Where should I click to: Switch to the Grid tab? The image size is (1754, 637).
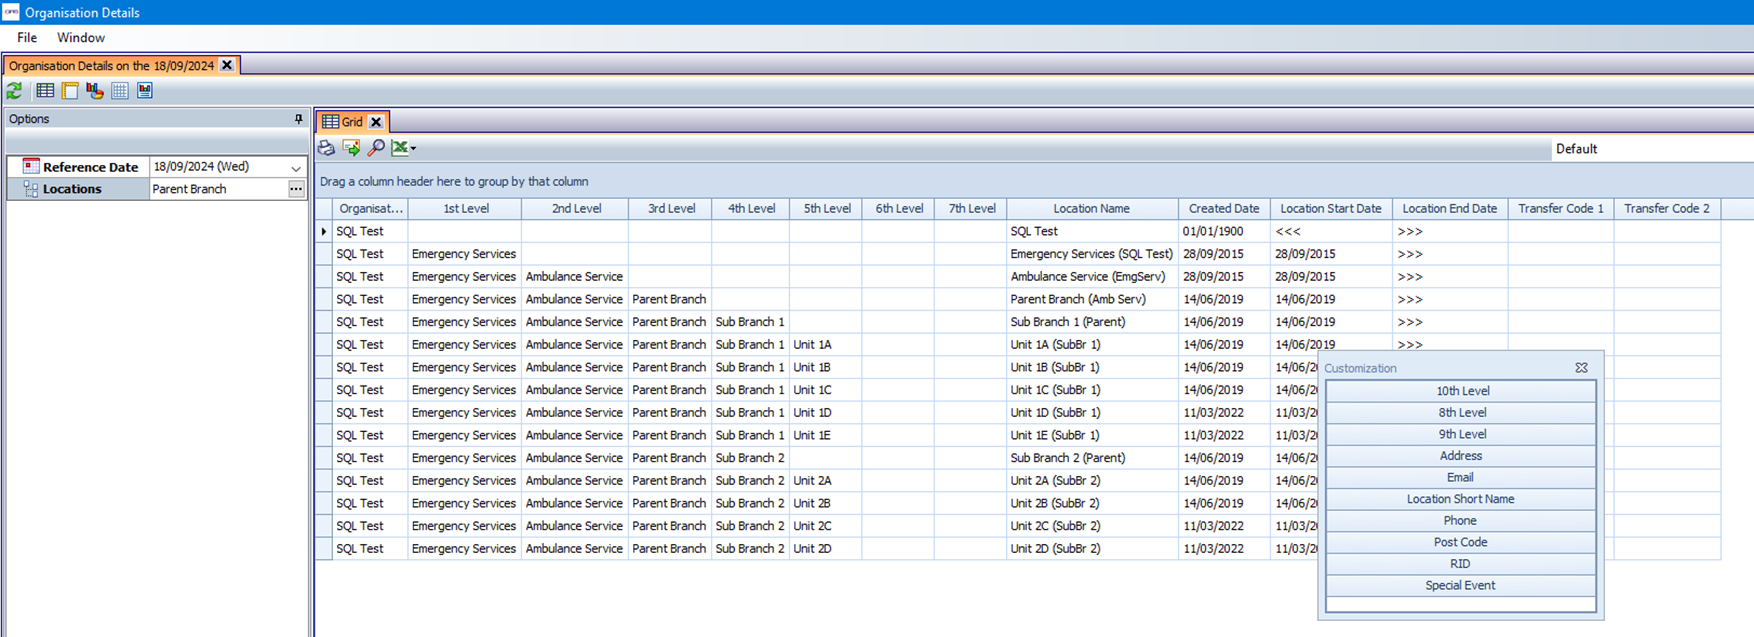pyautogui.click(x=344, y=122)
